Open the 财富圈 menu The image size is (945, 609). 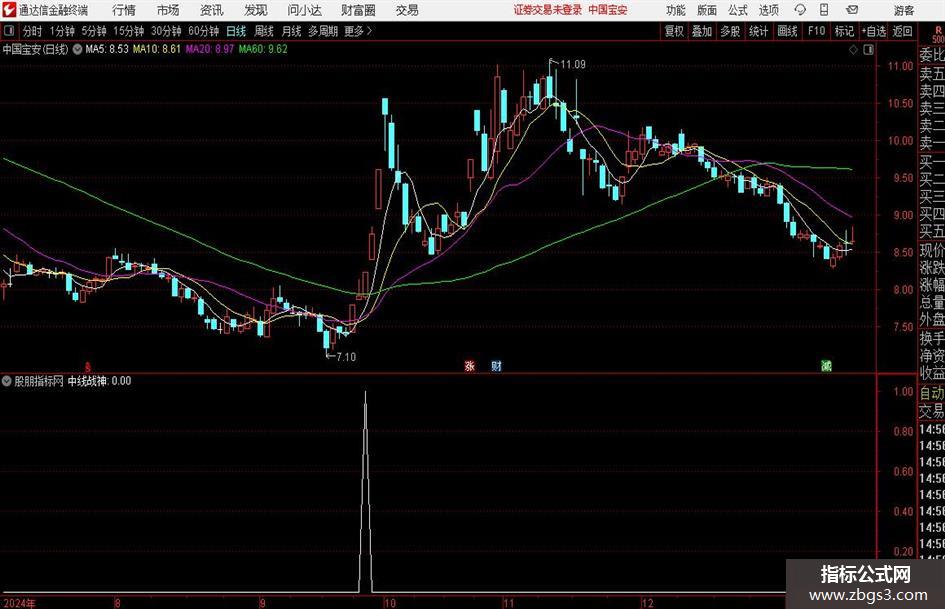[x=358, y=10]
